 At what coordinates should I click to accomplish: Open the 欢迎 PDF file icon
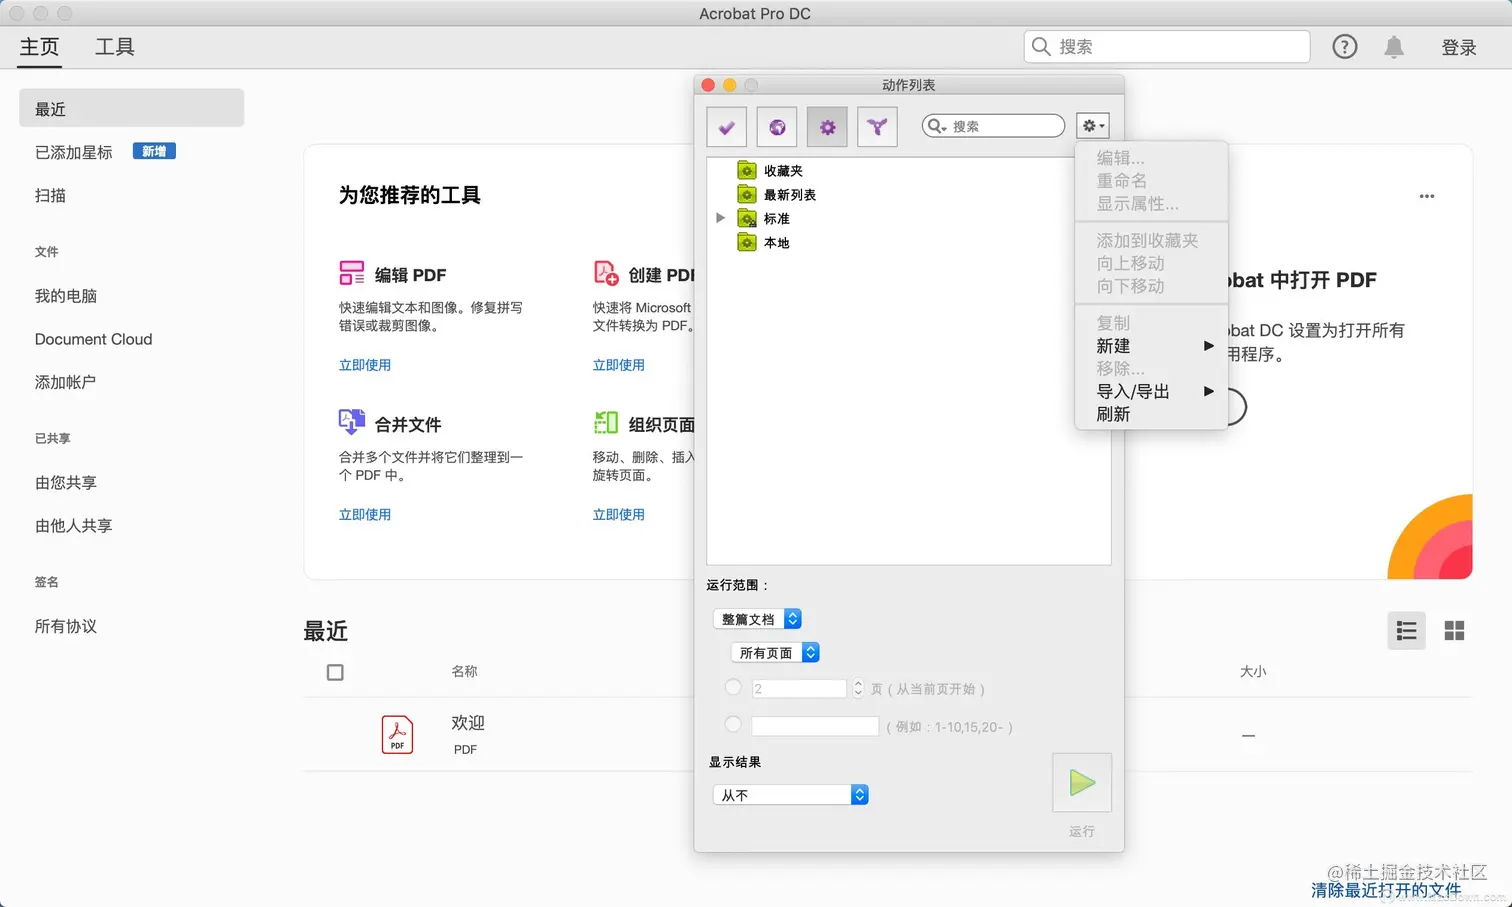[x=397, y=735]
